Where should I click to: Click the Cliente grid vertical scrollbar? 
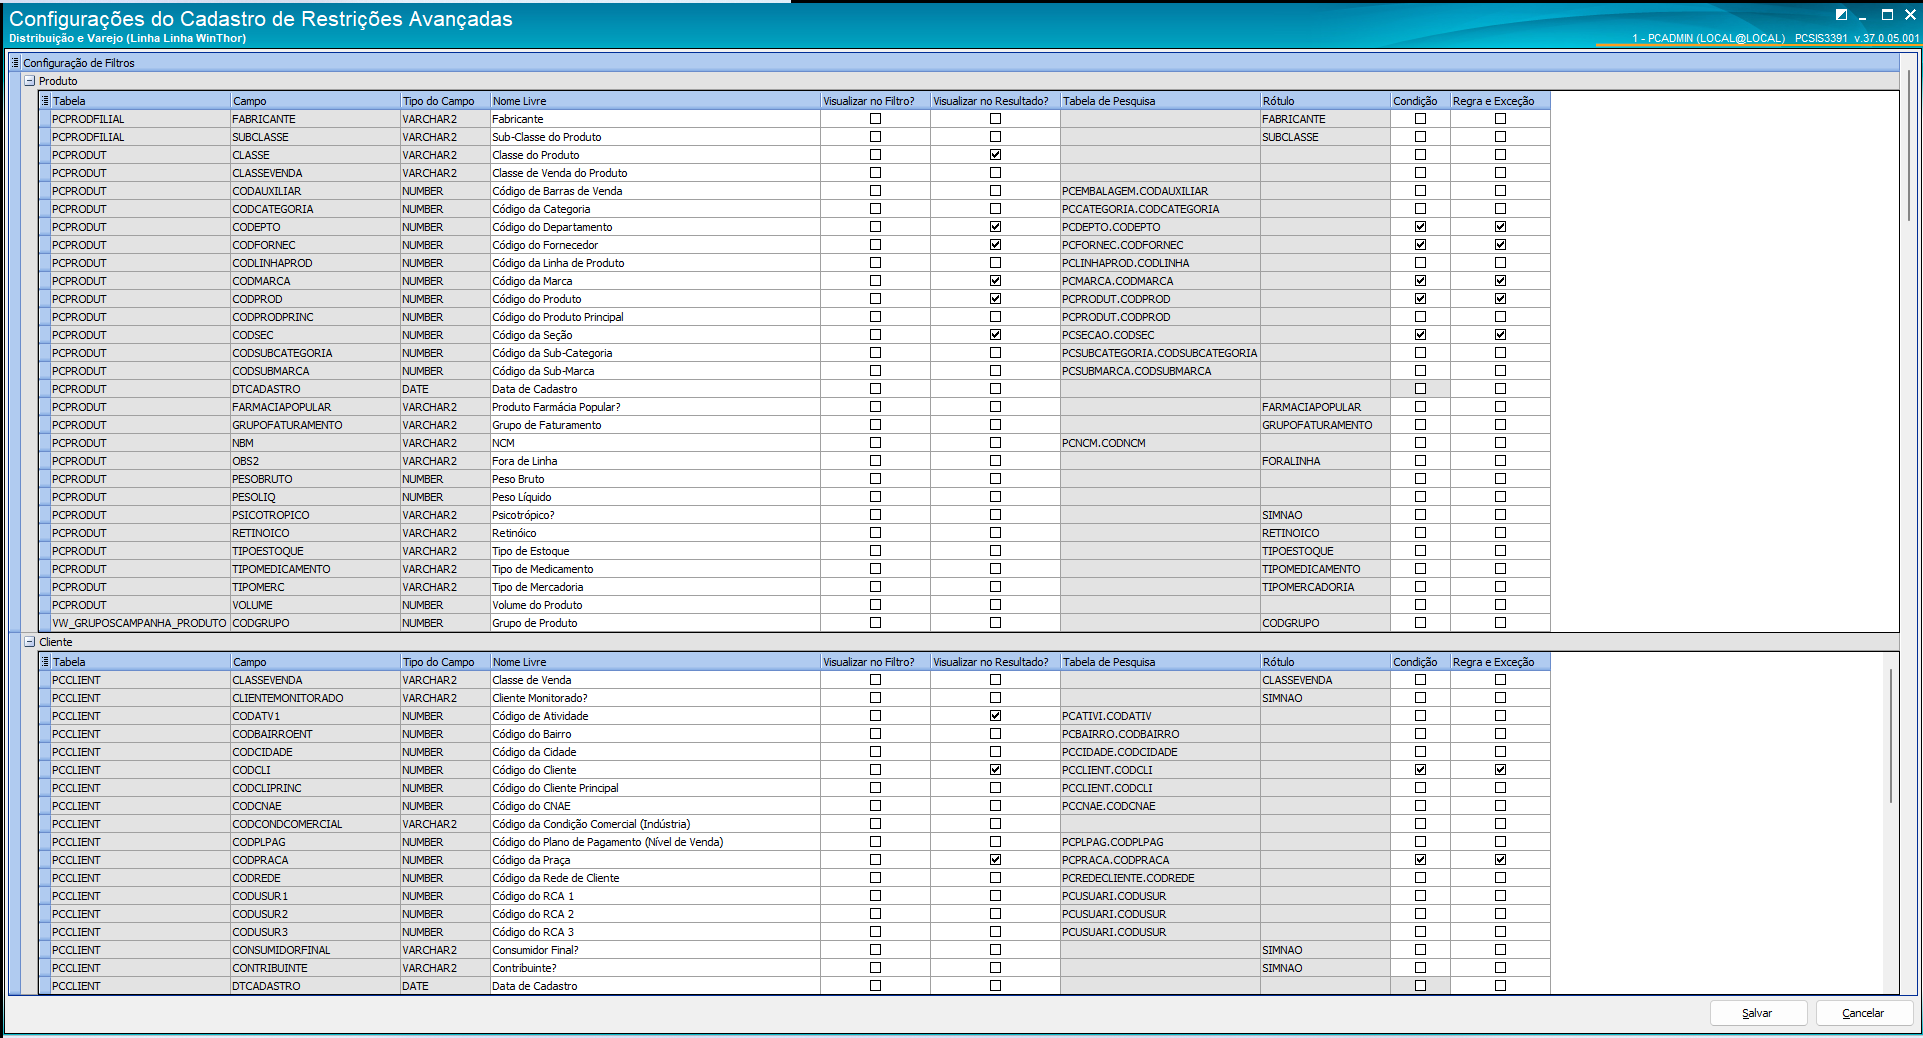1890,735
